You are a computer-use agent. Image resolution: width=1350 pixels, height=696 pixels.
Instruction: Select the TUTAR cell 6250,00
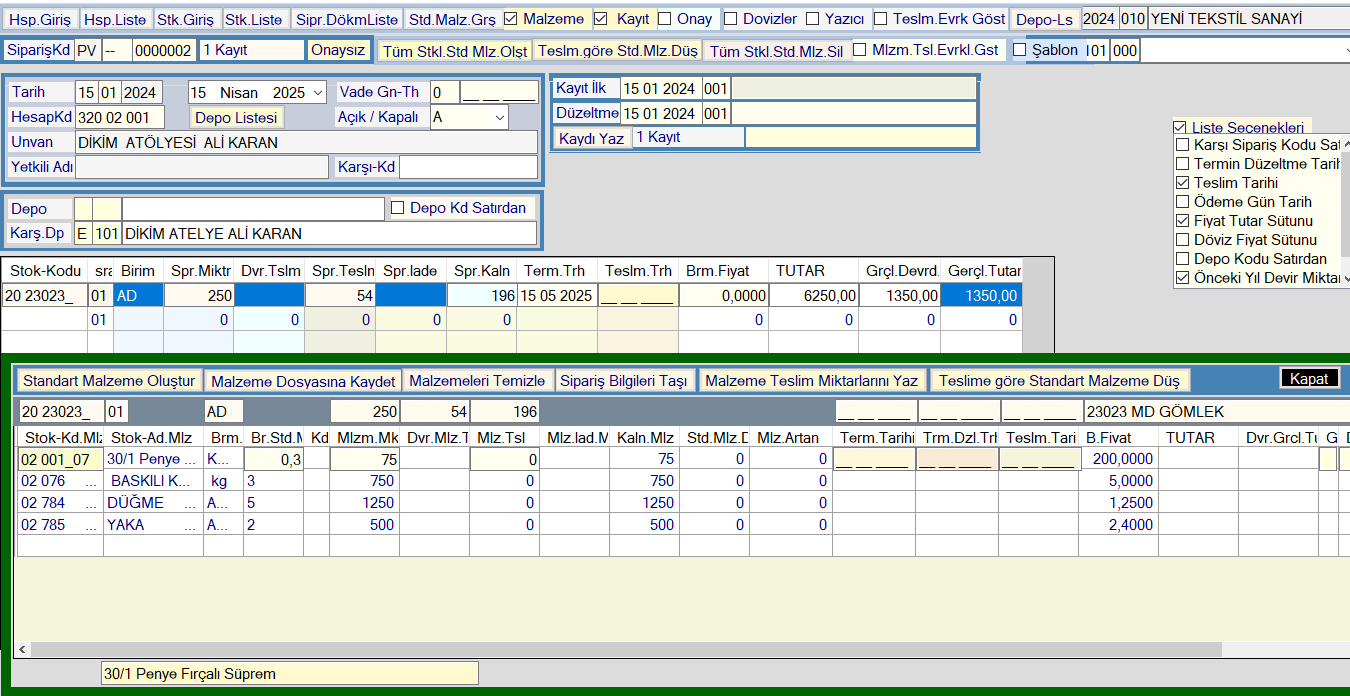812,296
